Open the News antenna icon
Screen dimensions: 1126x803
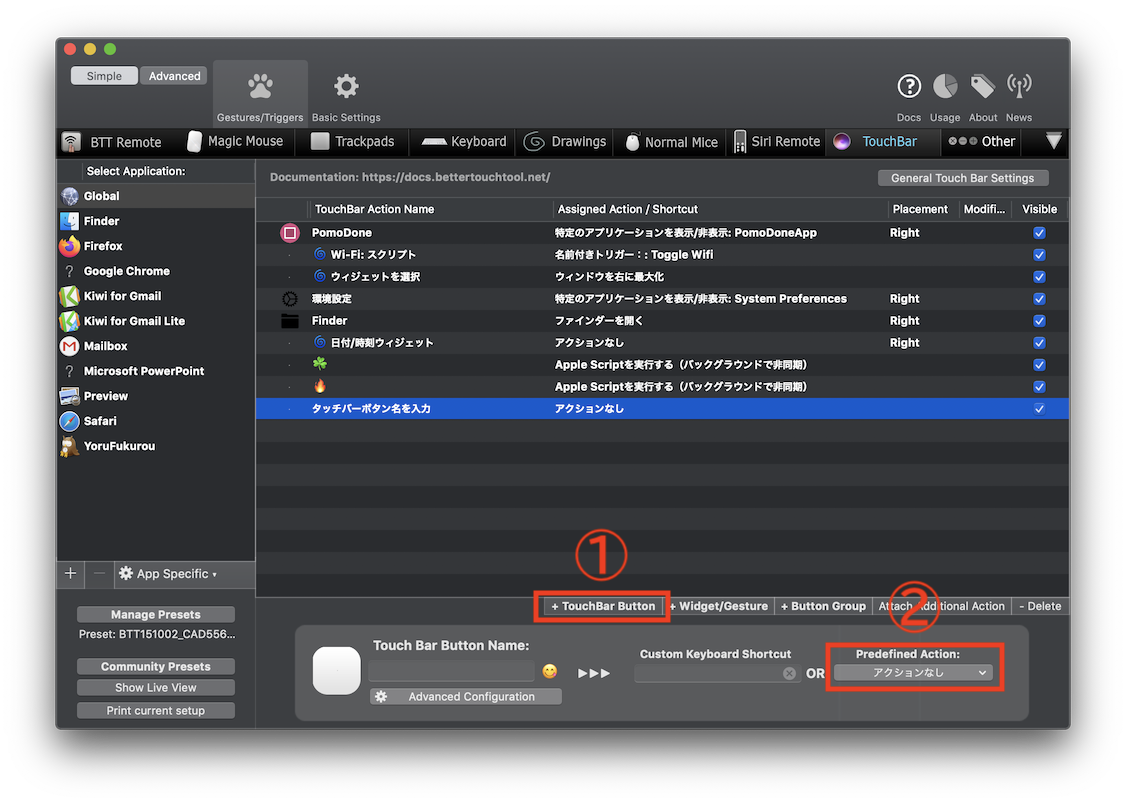click(1019, 88)
